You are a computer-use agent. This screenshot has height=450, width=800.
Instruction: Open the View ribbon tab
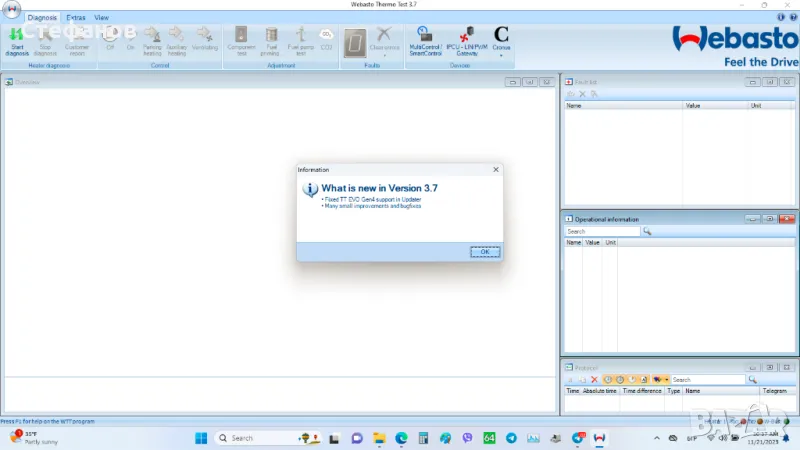point(101,17)
